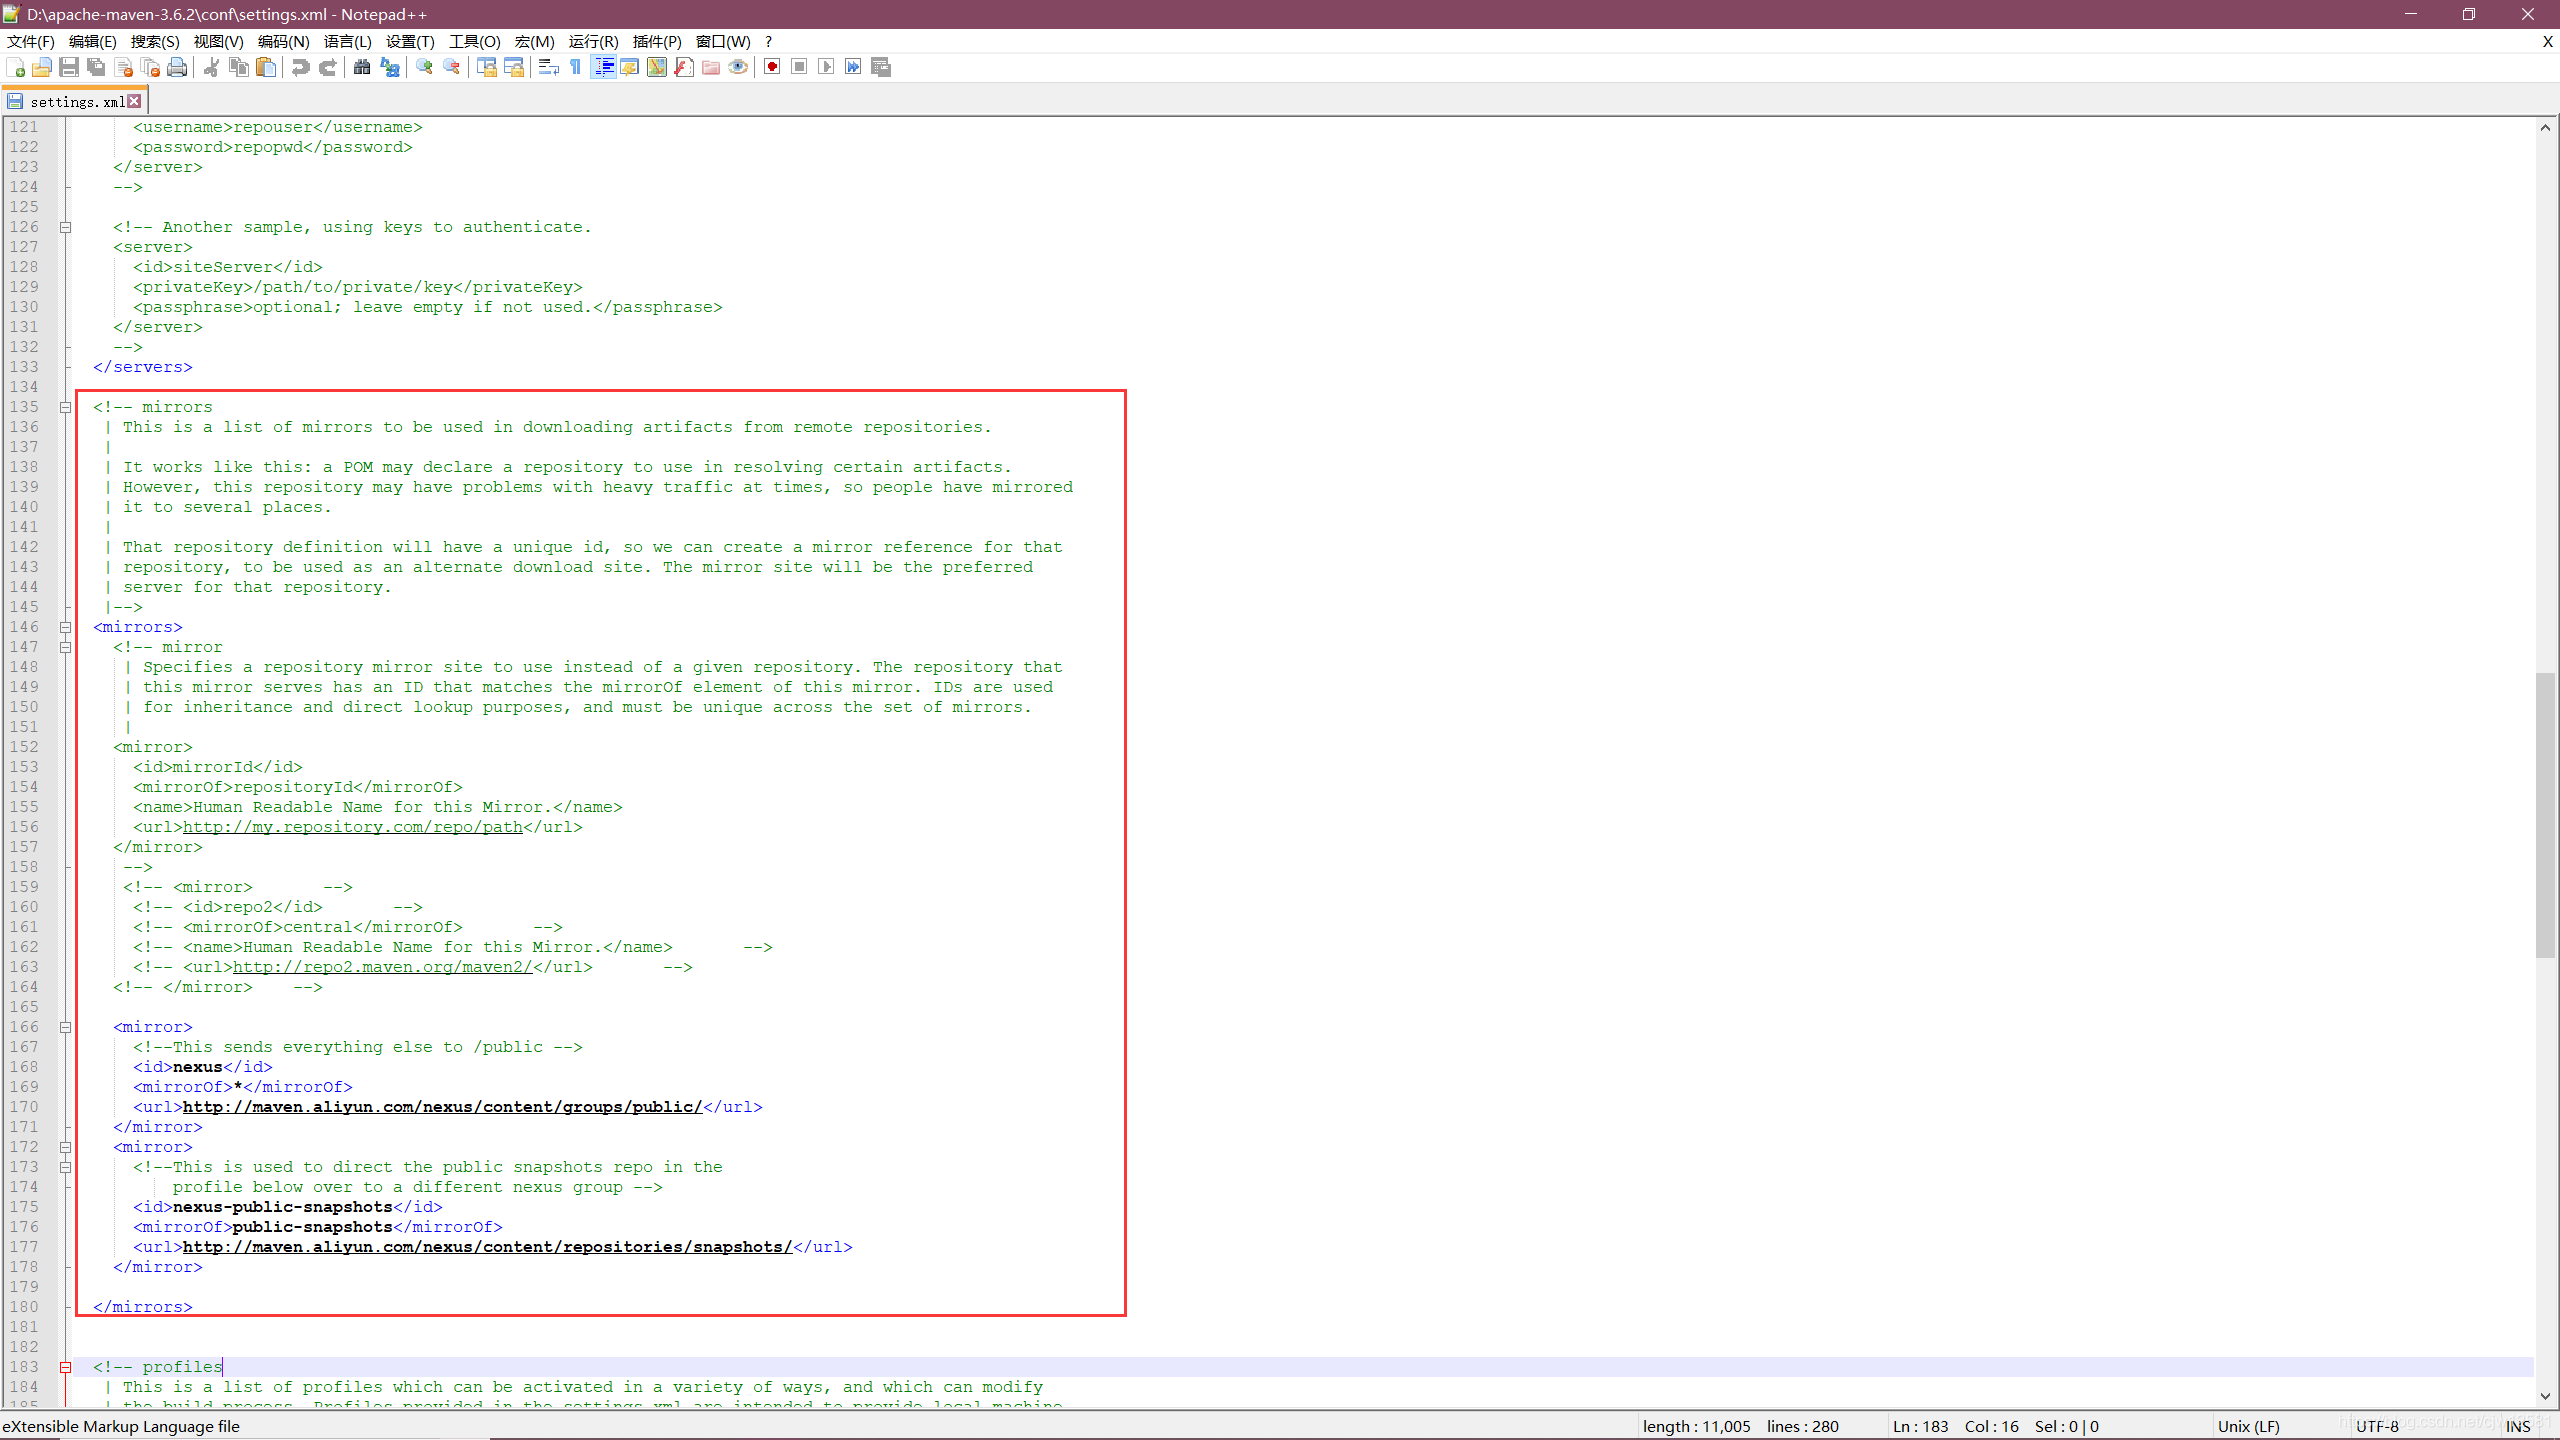Click the Close All documents icon
2560x1440 pixels.
(150, 67)
